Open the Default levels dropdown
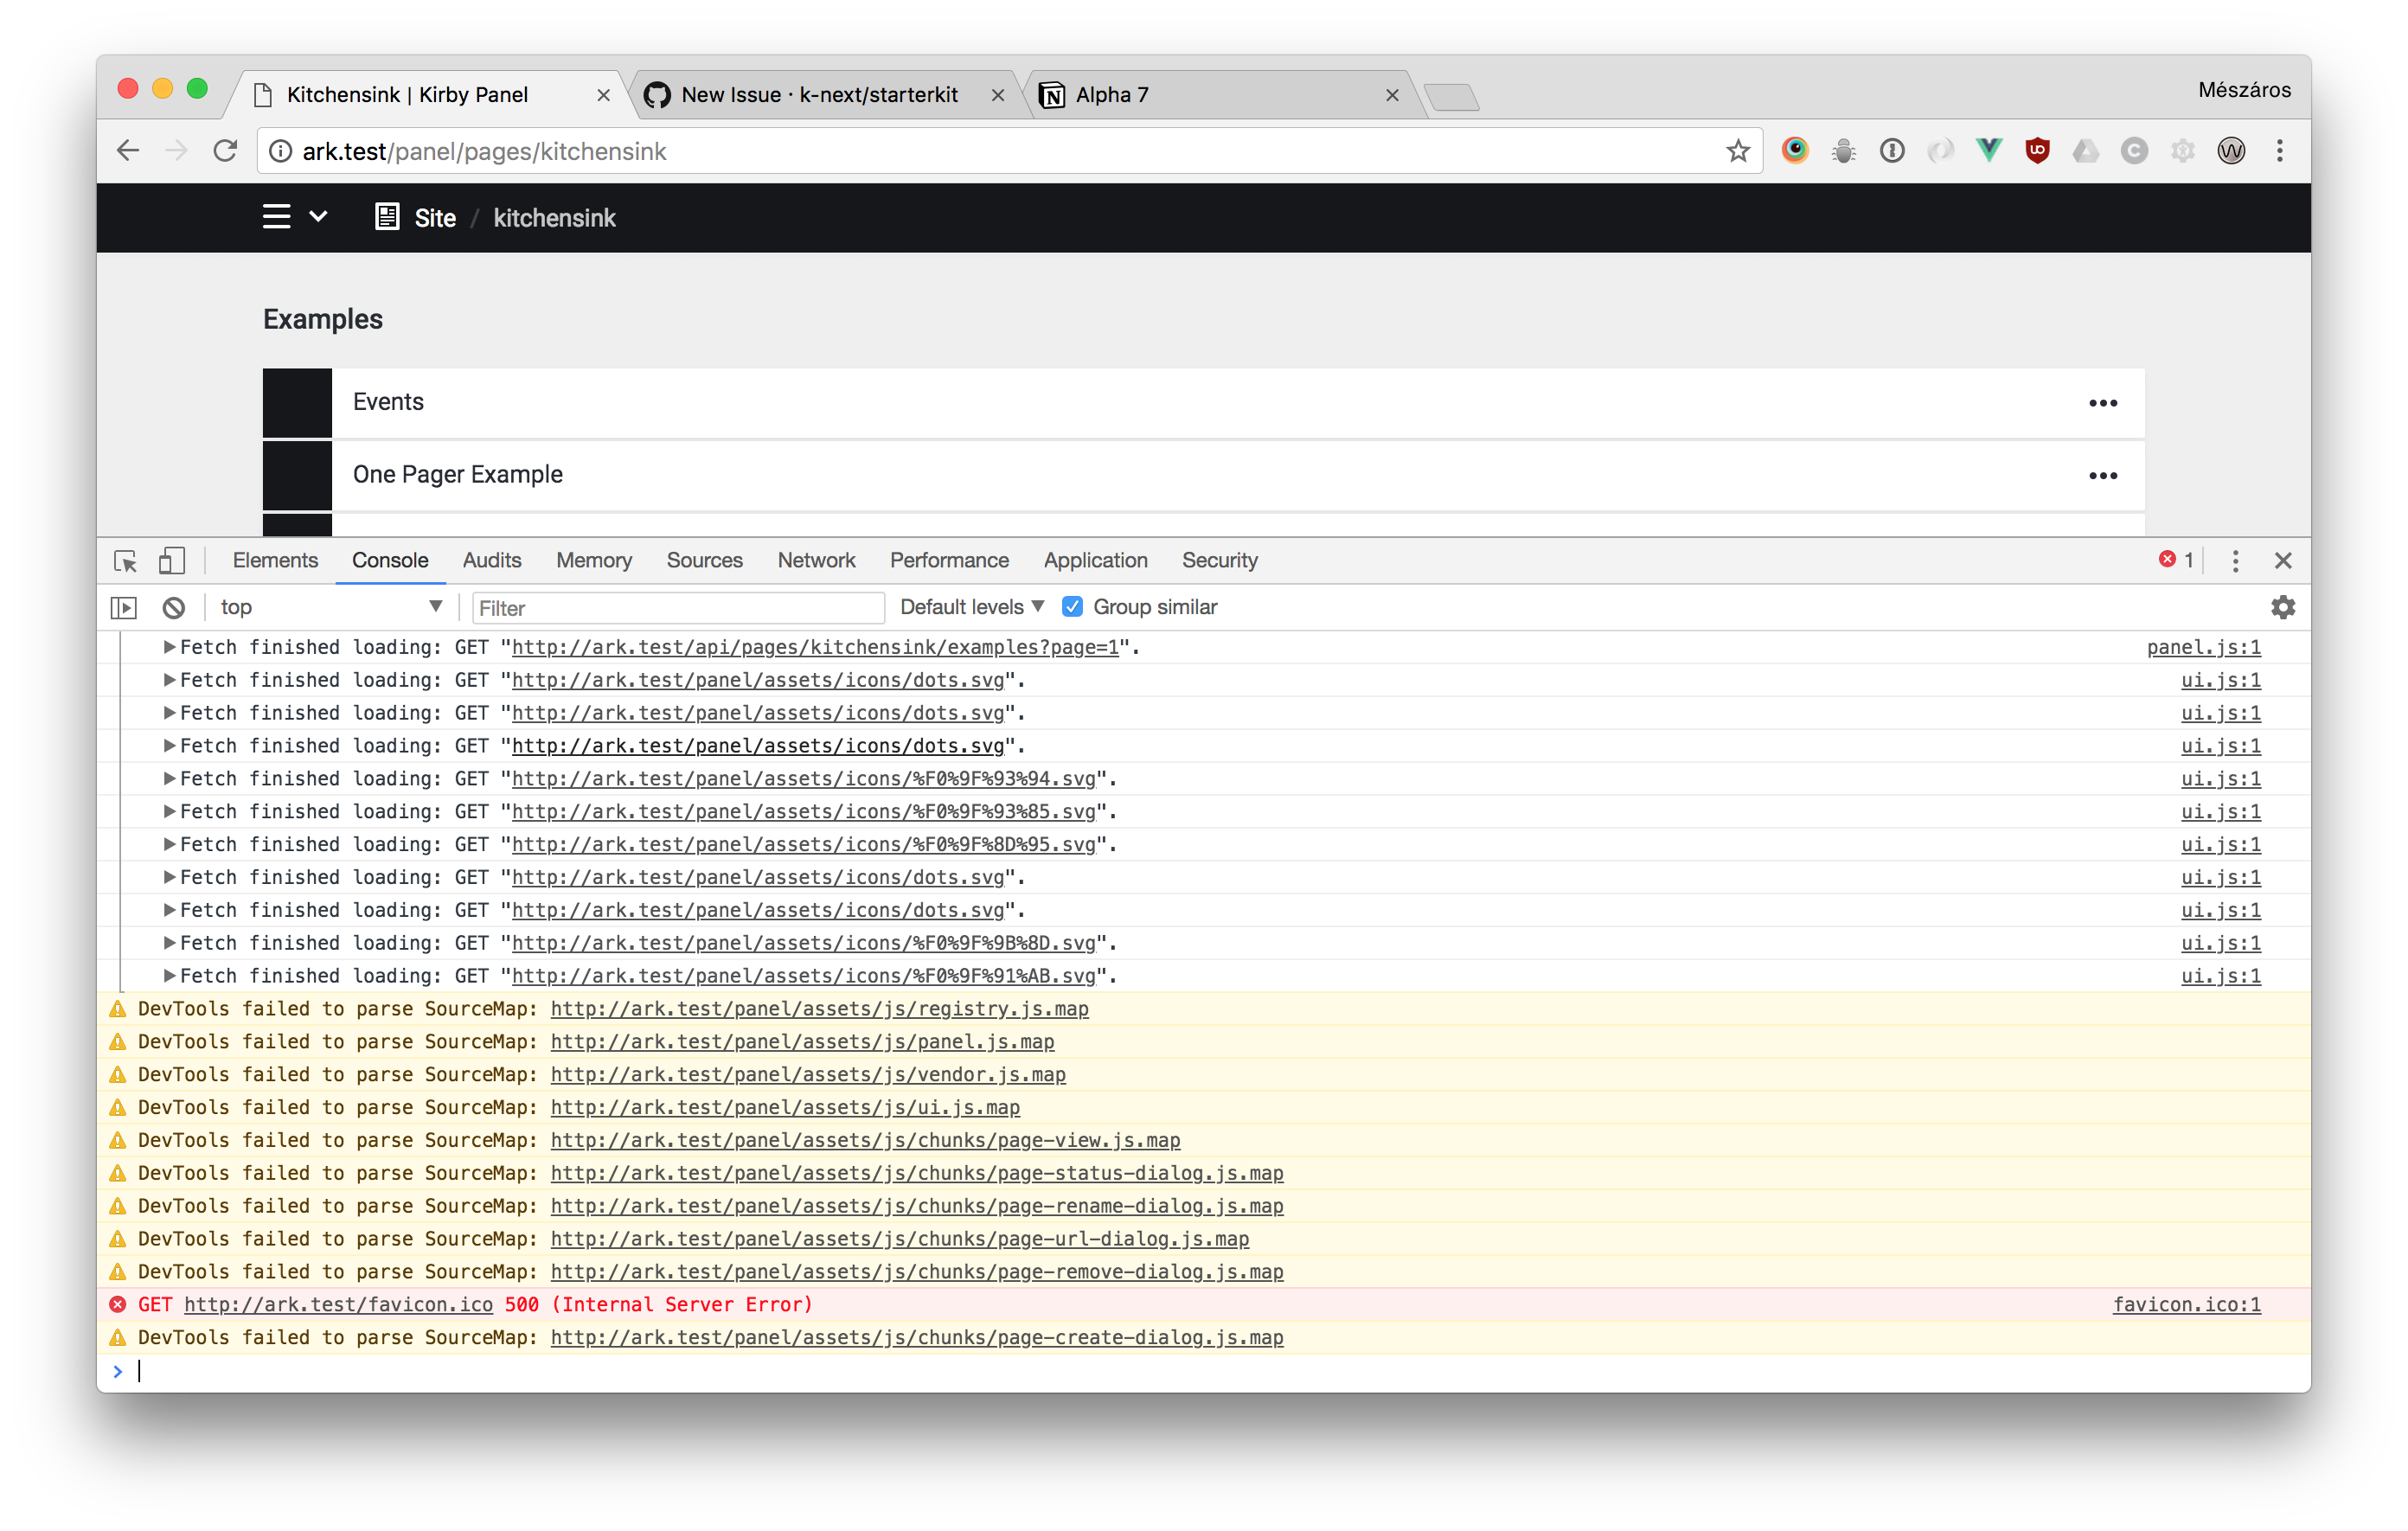 (970, 607)
